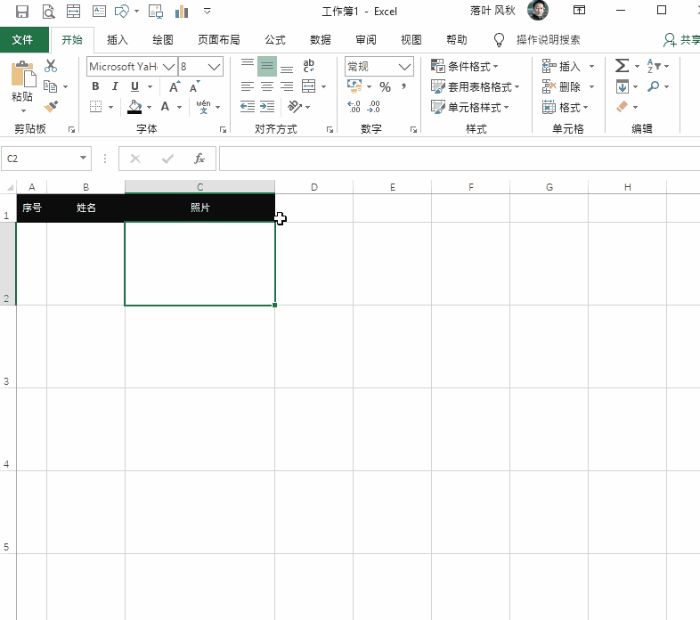This screenshot has width=700, height=620.
Task: Click the font color A button
Action: [165, 107]
